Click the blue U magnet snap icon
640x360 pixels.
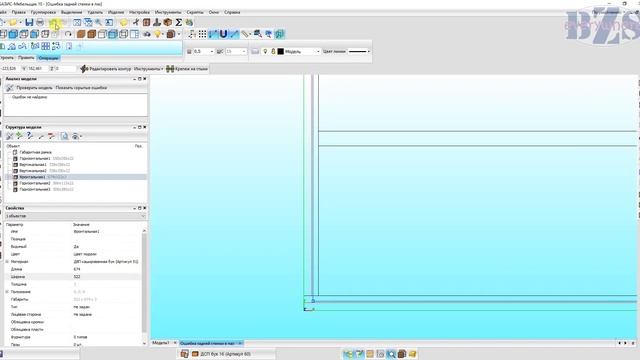tap(223, 34)
